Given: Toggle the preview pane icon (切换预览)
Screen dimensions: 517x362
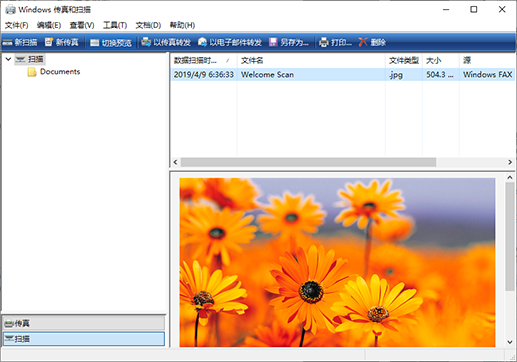Looking at the screenshot, I should pos(95,43).
